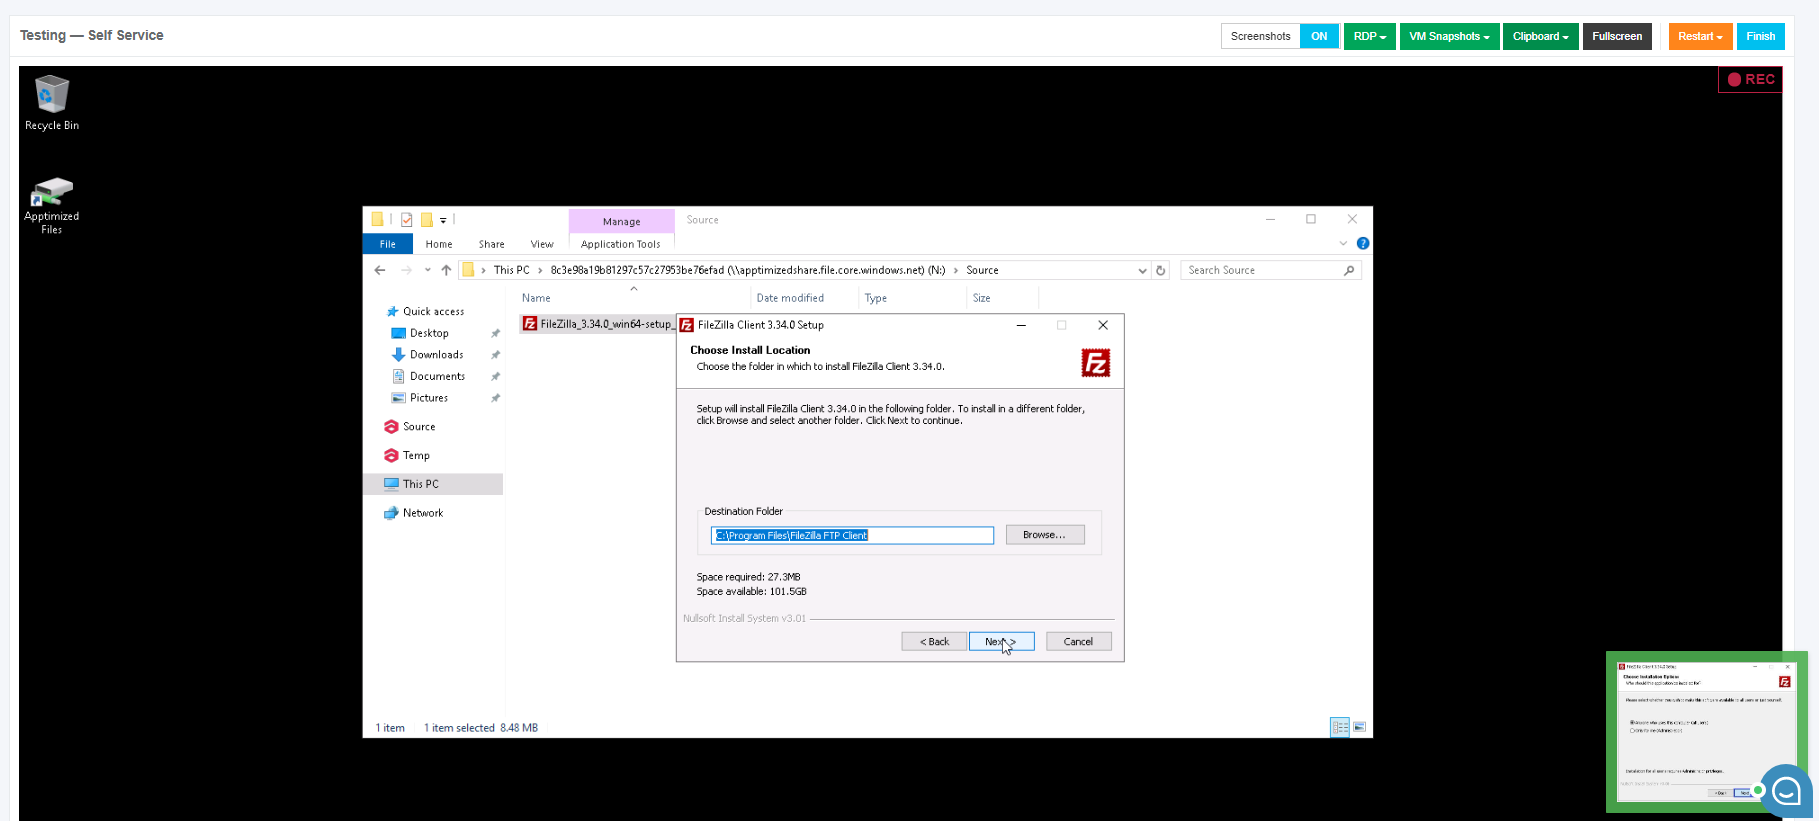
Task: Switch to details view icon in status bar
Action: click(1340, 727)
